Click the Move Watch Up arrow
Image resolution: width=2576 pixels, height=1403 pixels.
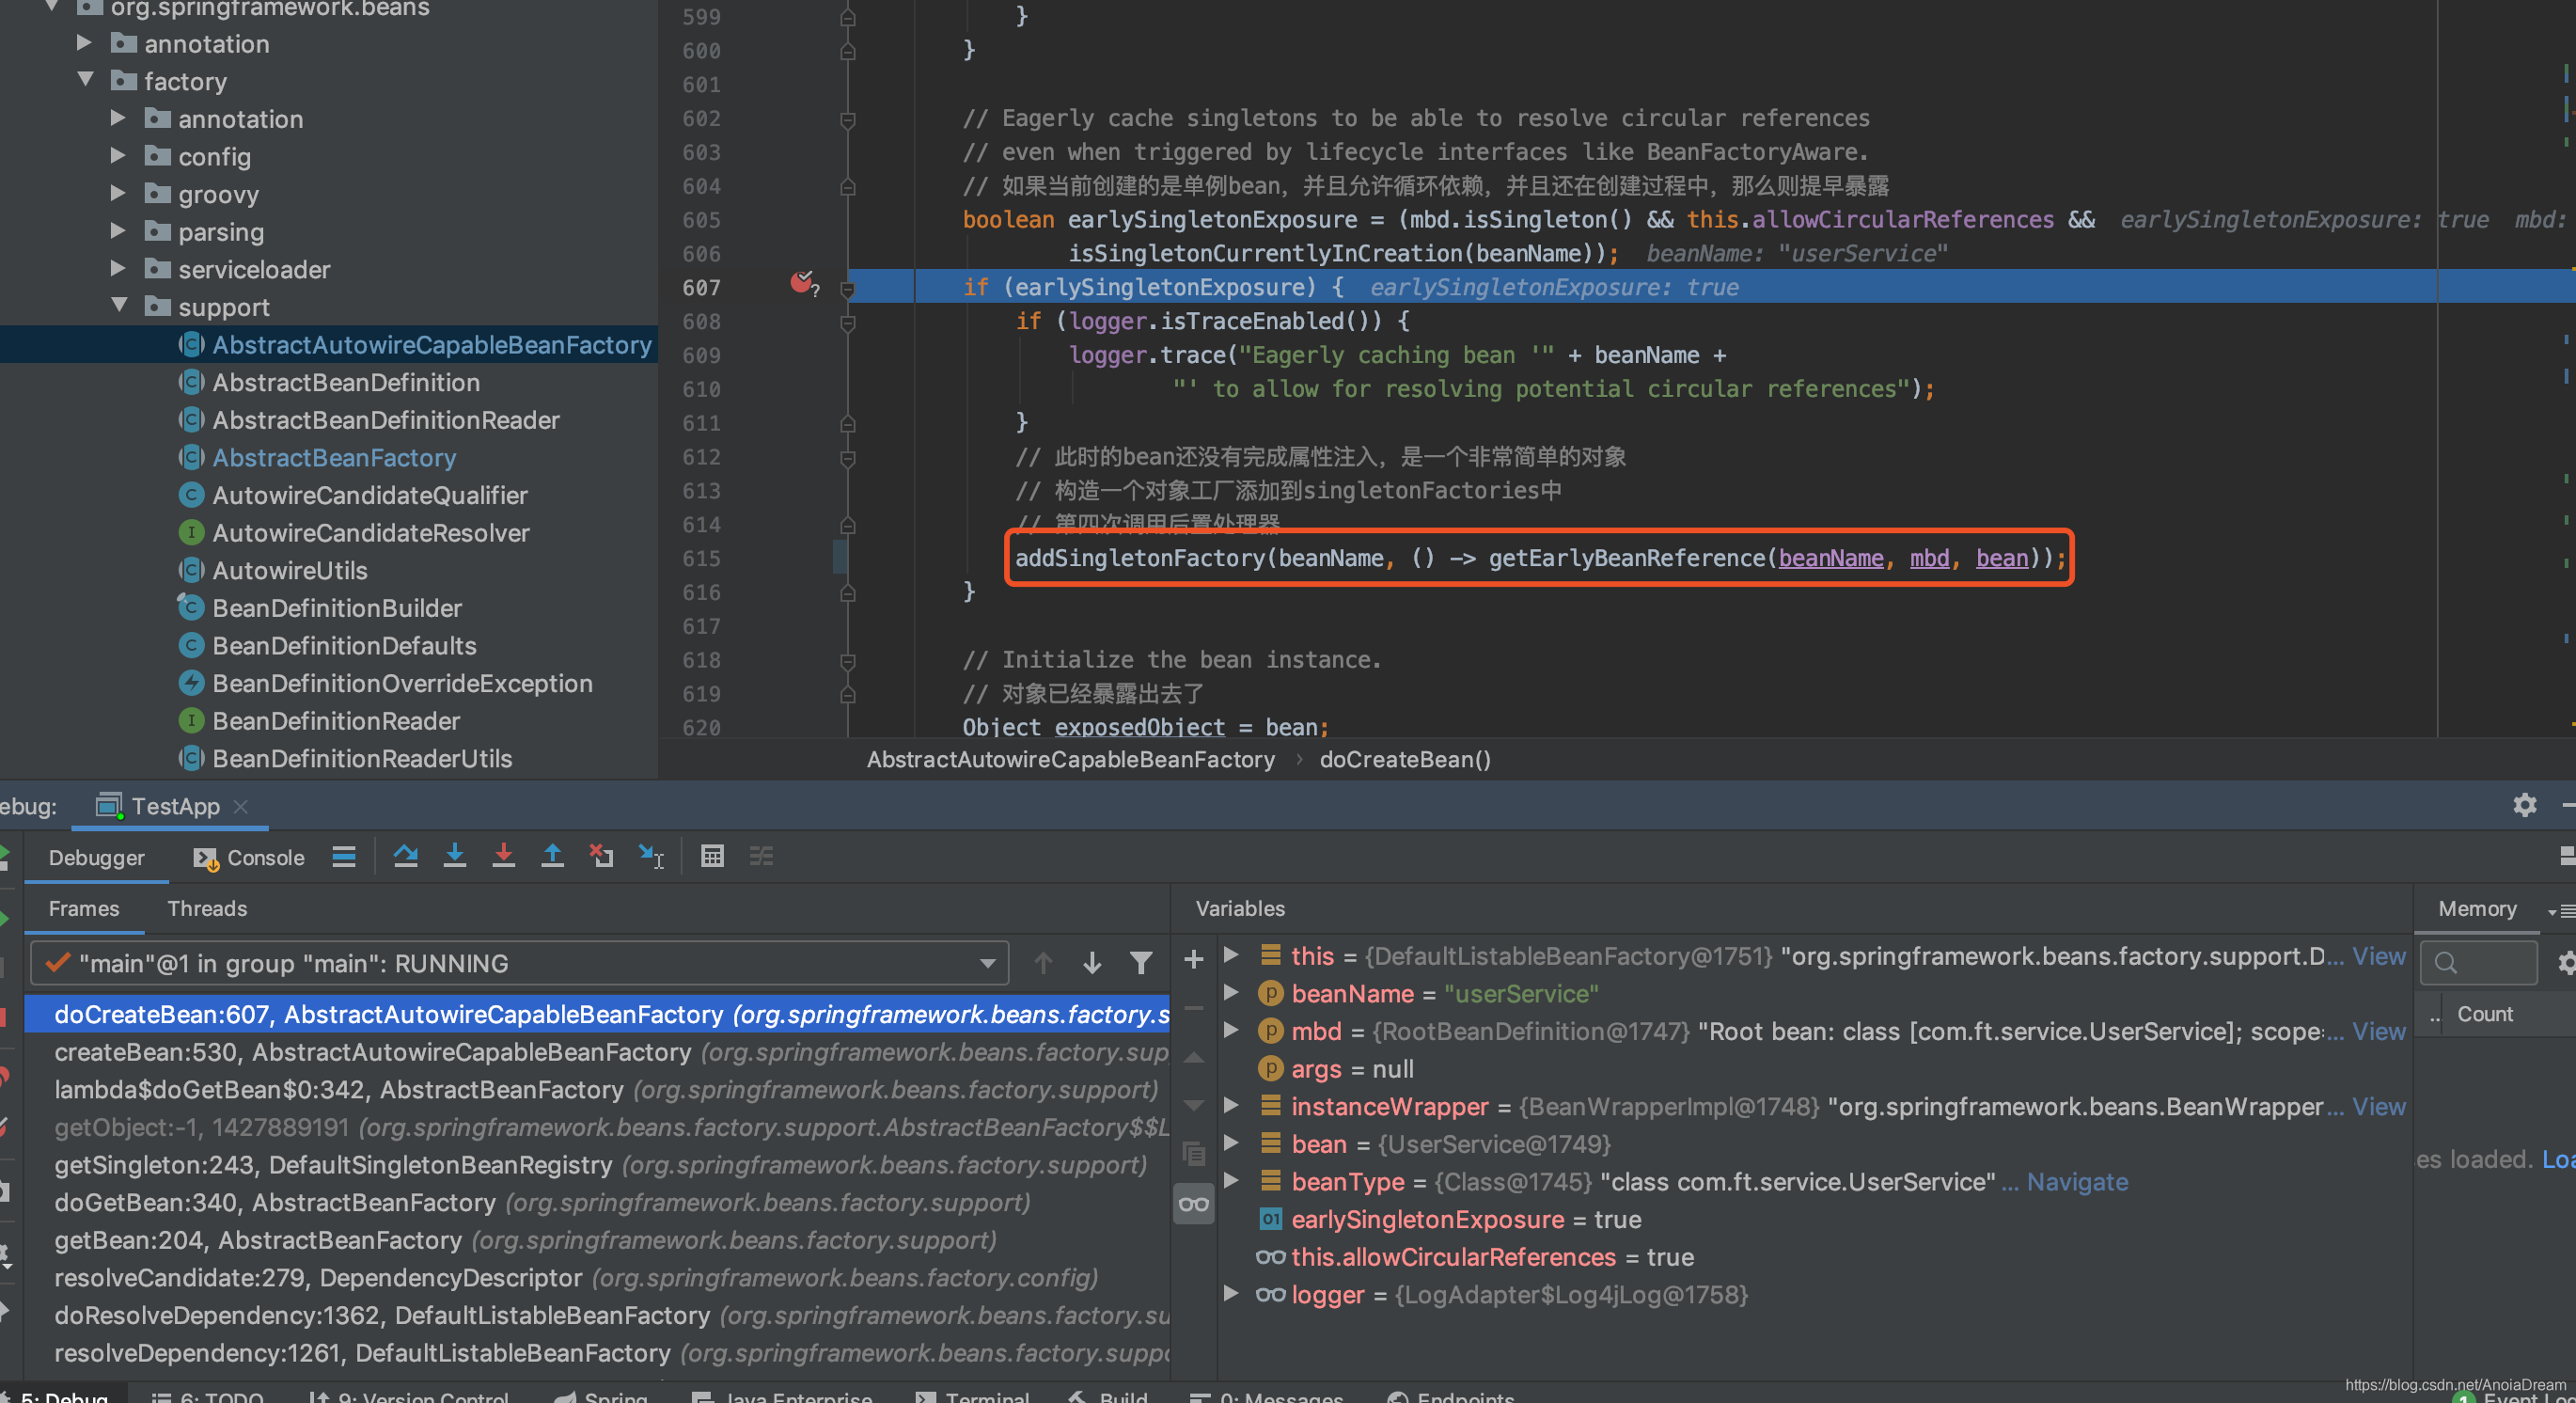pos(1193,1057)
